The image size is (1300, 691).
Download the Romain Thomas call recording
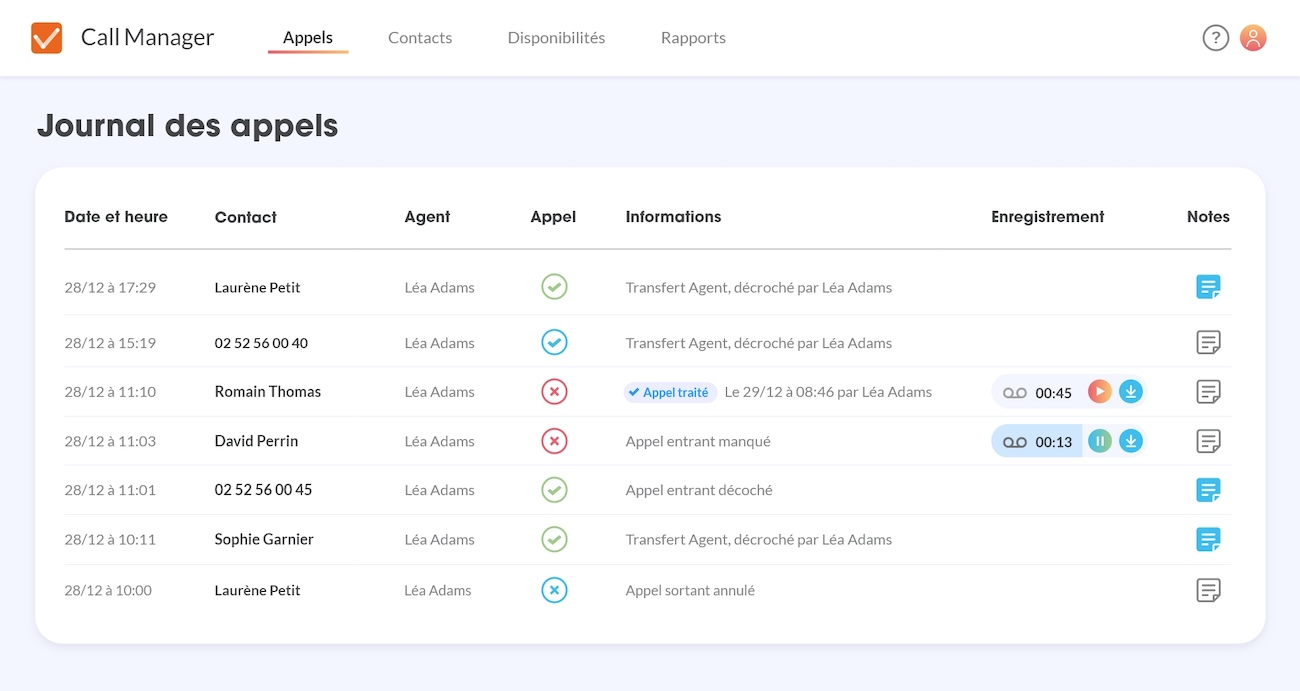point(1131,391)
